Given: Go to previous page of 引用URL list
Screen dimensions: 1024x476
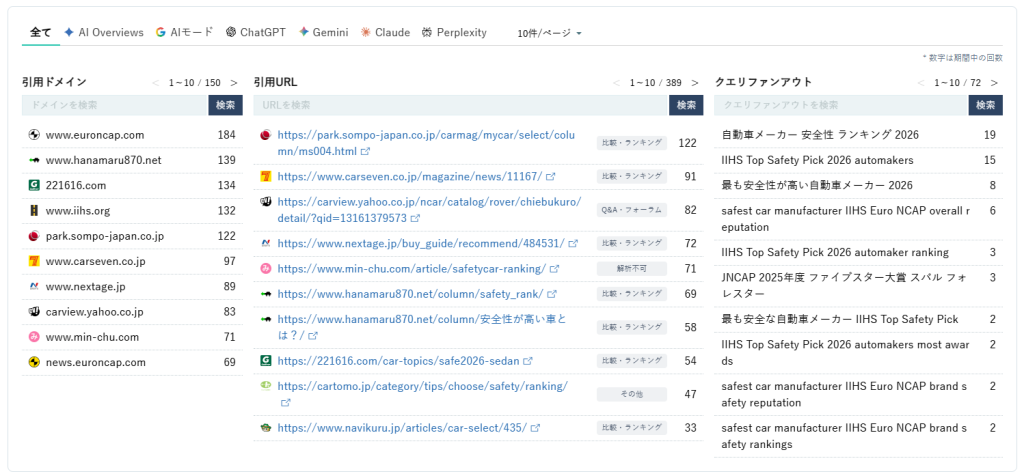Looking at the screenshot, I should tap(616, 83).
